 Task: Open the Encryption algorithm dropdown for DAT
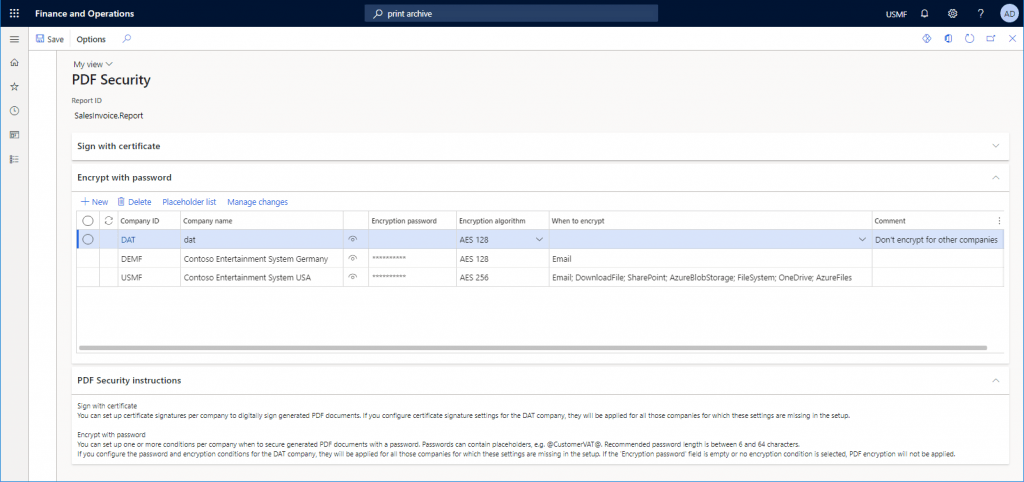click(x=539, y=240)
